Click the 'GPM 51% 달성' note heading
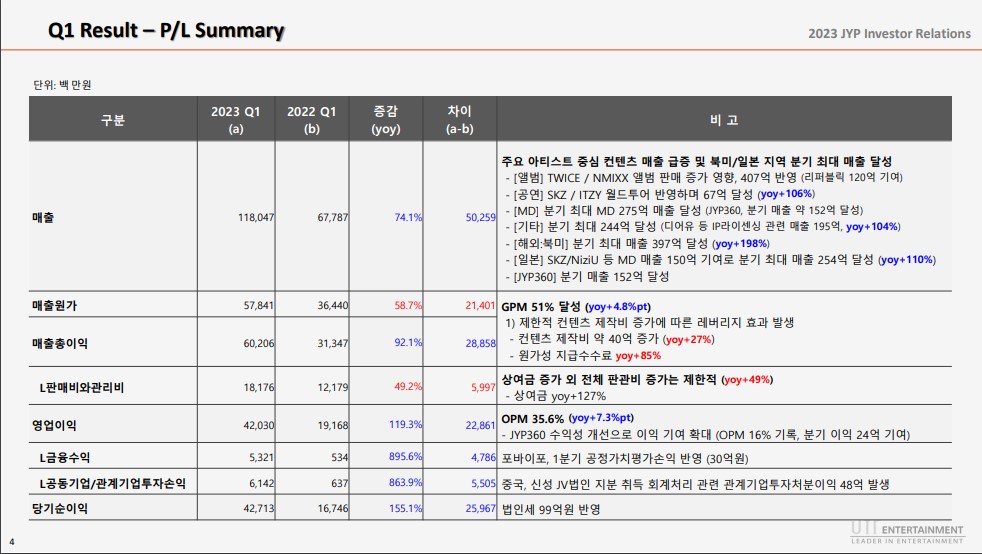This screenshot has height=554, width=982. pyautogui.click(x=576, y=307)
